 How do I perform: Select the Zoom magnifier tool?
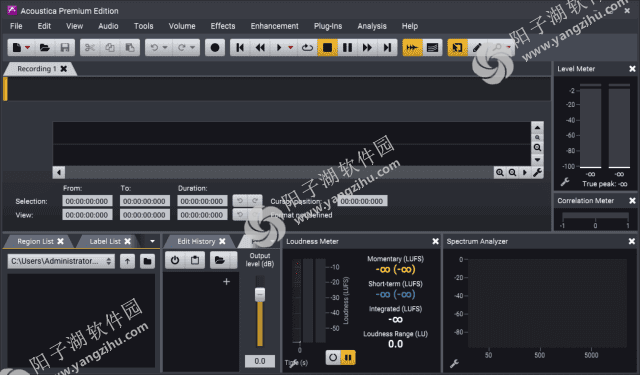click(497, 48)
